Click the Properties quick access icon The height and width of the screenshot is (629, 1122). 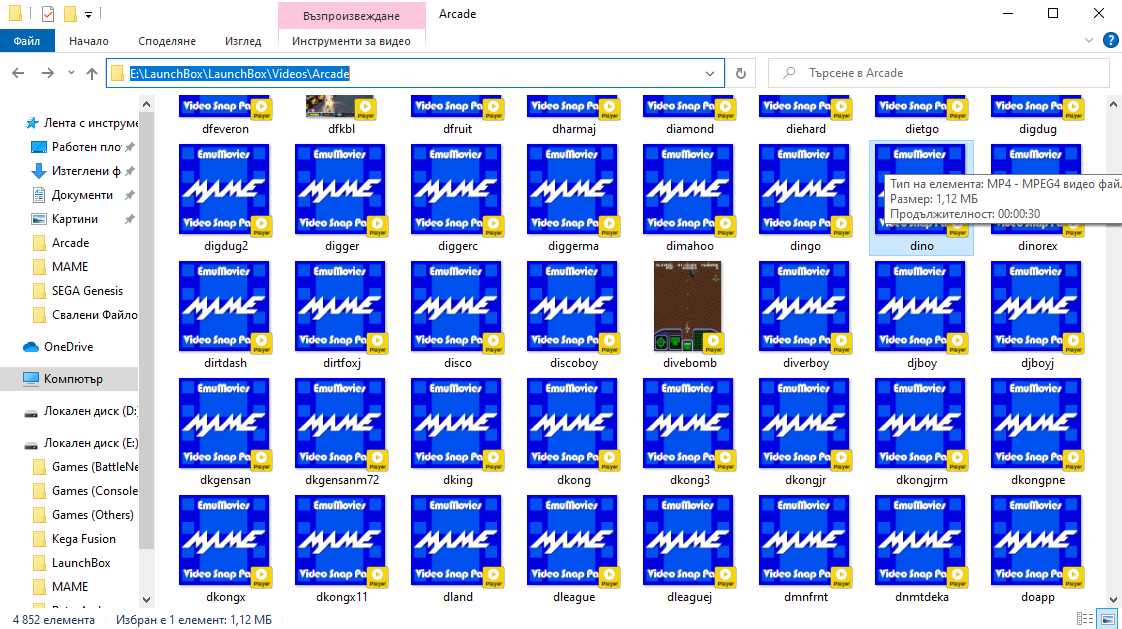point(48,14)
